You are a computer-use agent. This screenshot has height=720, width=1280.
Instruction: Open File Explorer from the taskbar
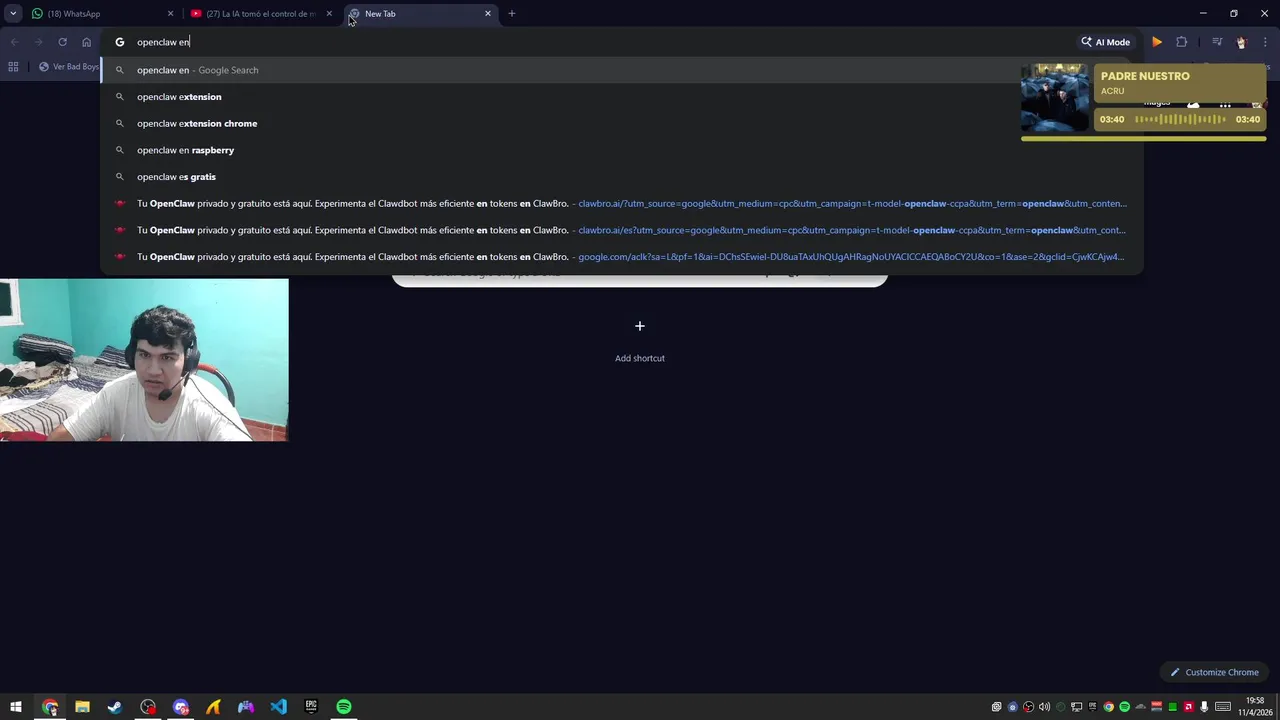(x=82, y=707)
